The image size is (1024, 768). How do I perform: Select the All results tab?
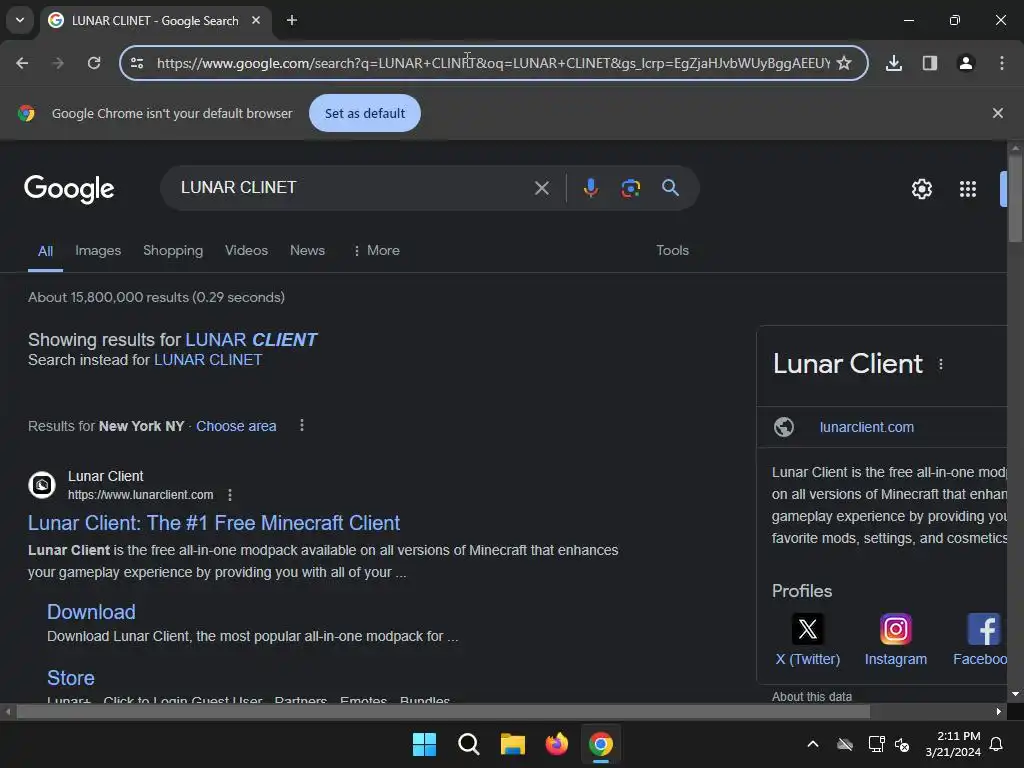45,251
